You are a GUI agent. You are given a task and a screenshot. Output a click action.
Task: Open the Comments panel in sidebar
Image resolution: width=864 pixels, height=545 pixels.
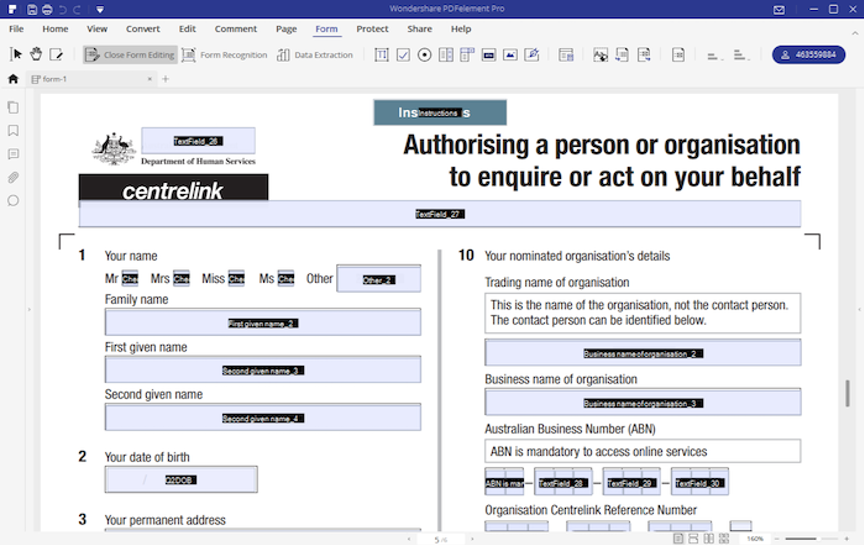coord(13,154)
